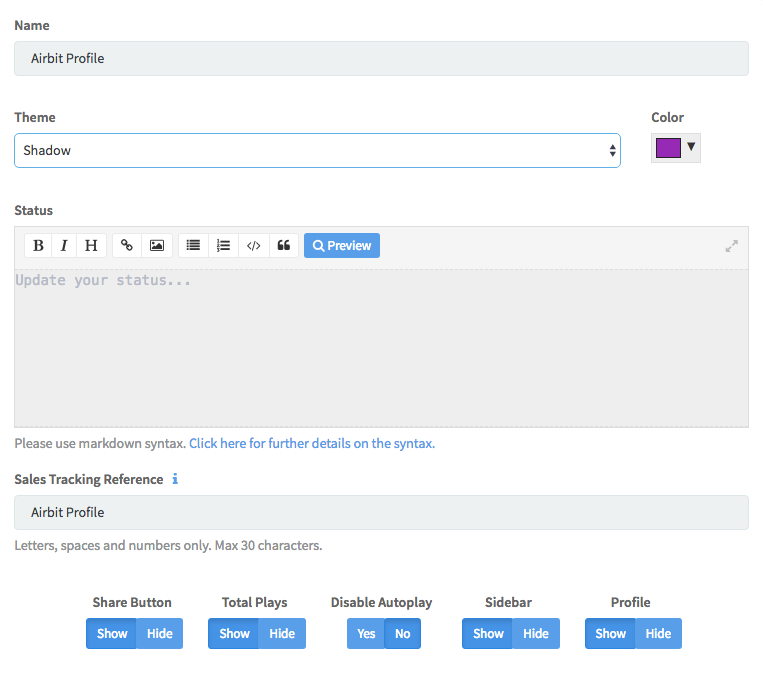This screenshot has height=678, width=763.
Task: Insert a link using chain icon
Action: (x=127, y=245)
